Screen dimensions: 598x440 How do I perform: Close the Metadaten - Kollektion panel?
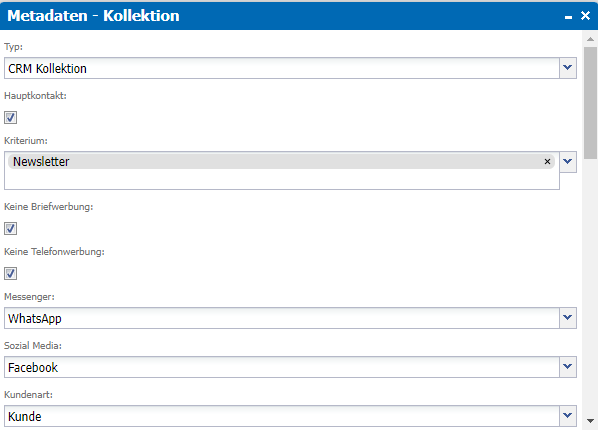coord(585,16)
